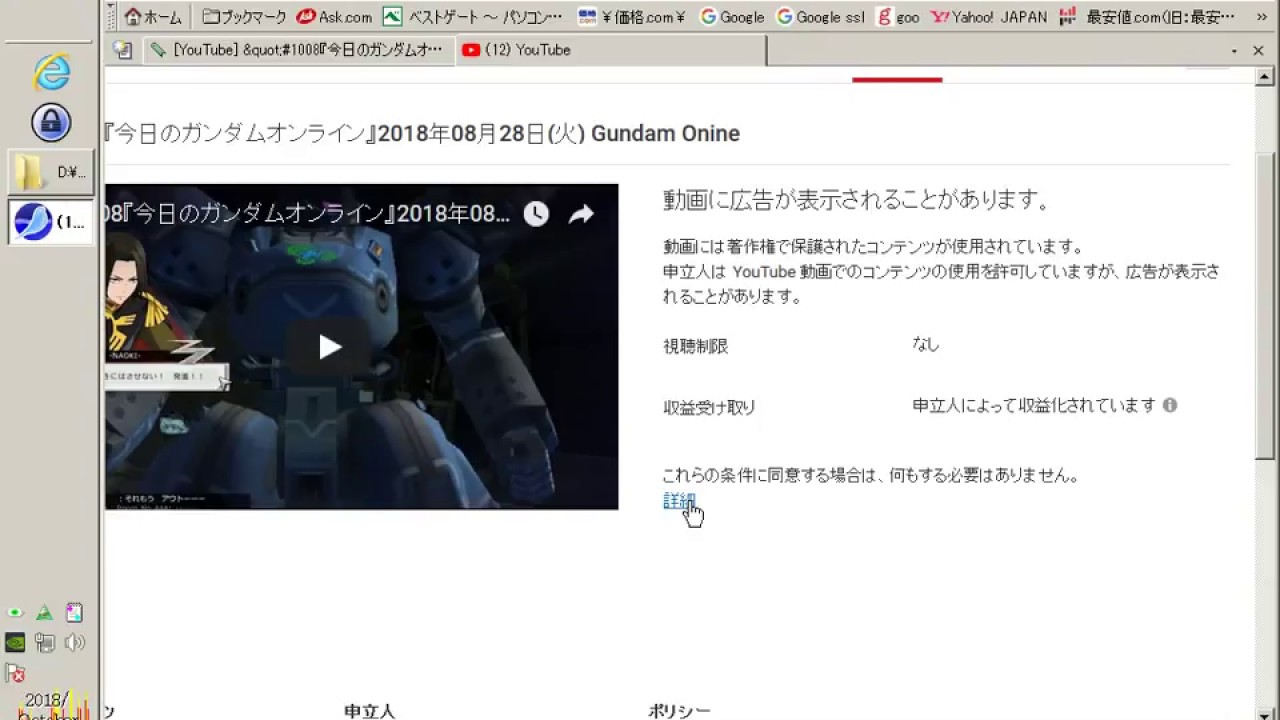Image resolution: width=1280 pixels, height=720 pixels.
Task: Click the Action Center flag tray icon
Action: 15,673
